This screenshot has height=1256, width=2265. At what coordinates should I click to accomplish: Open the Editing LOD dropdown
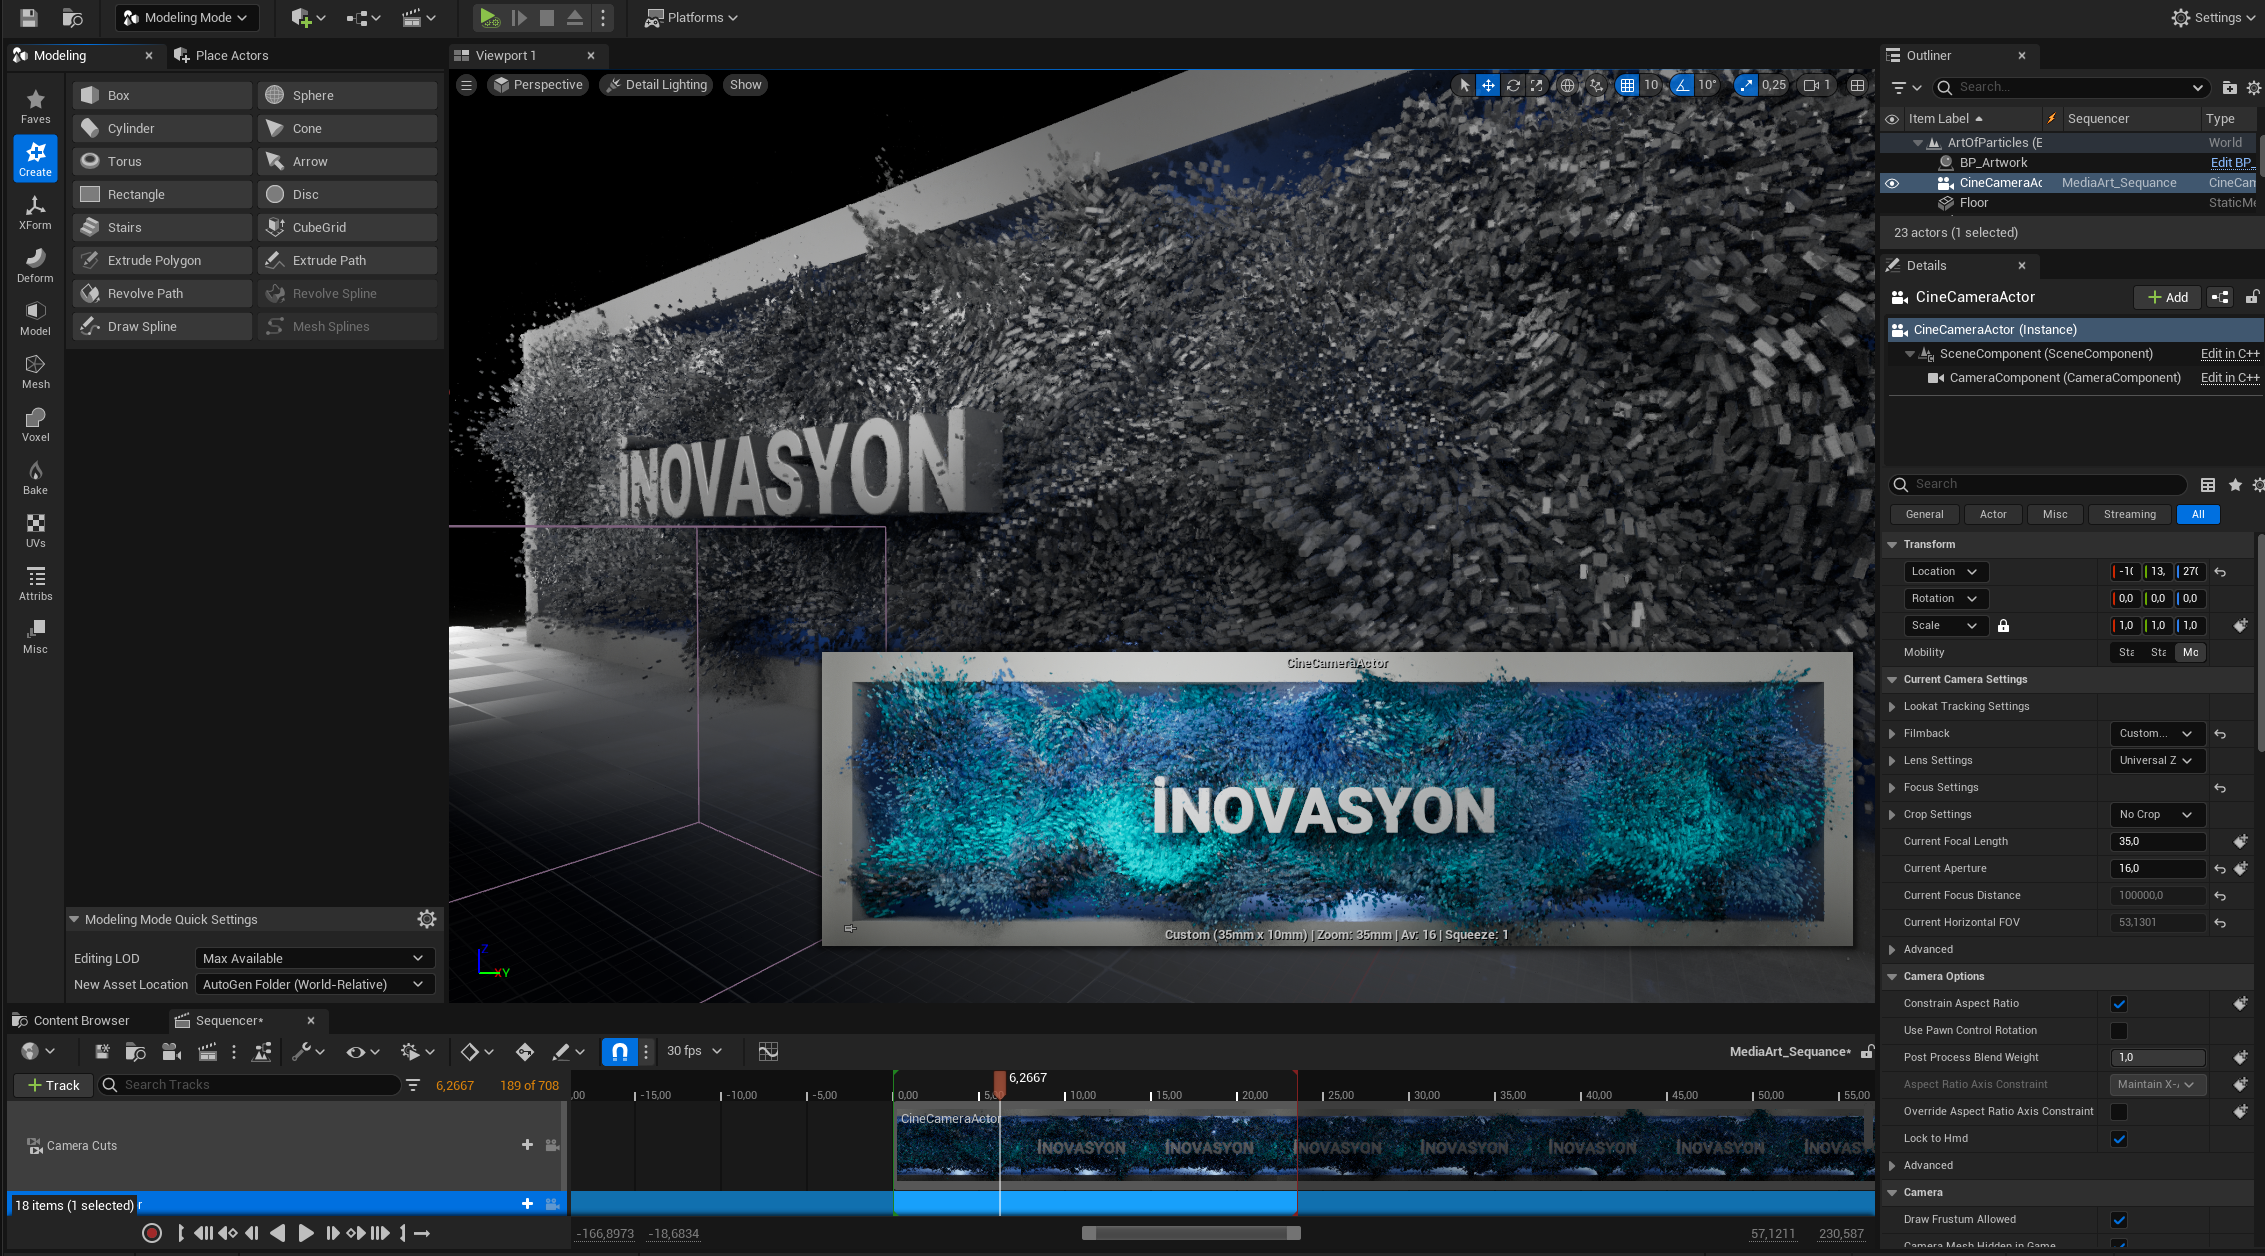coord(314,958)
